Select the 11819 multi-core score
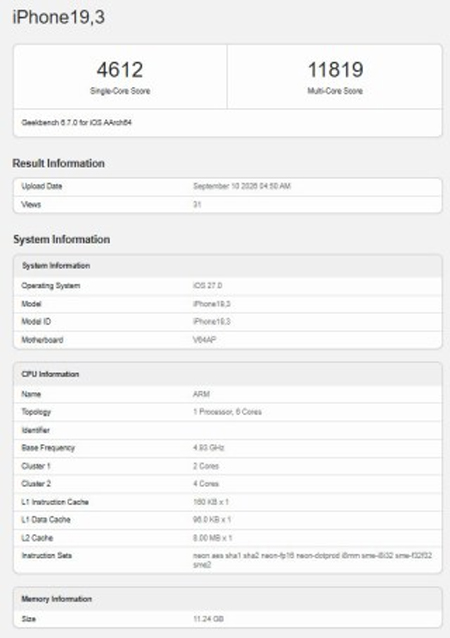The image size is (450, 638). pyautogui.click(x=335, y=70)
